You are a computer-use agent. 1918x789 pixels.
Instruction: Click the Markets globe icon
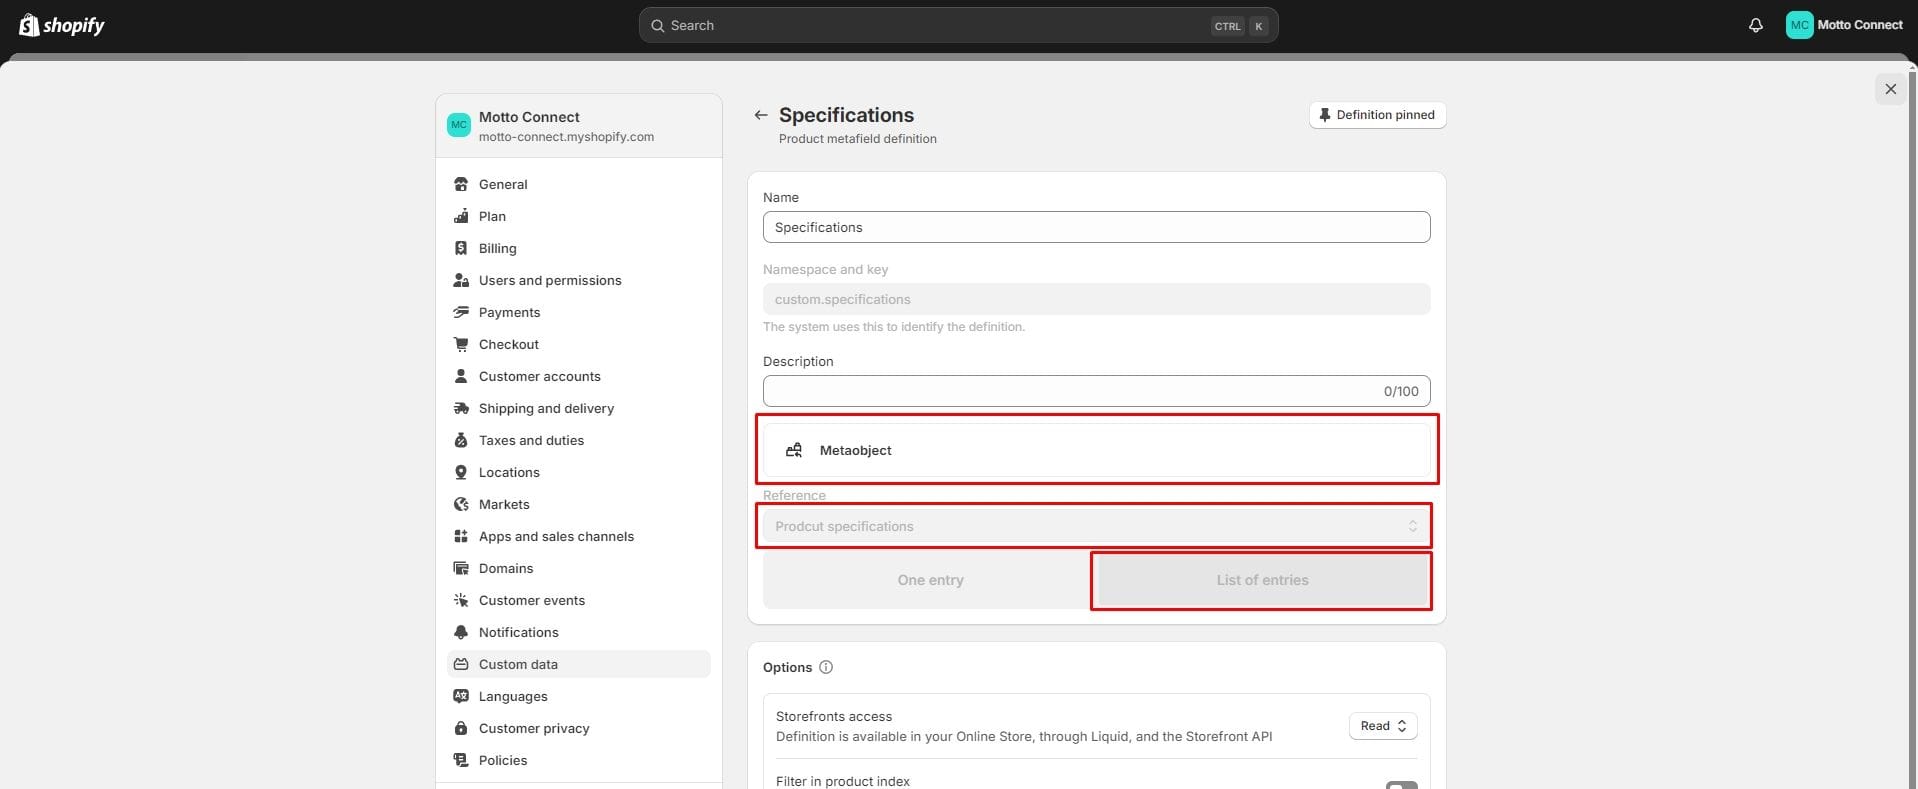461,504
